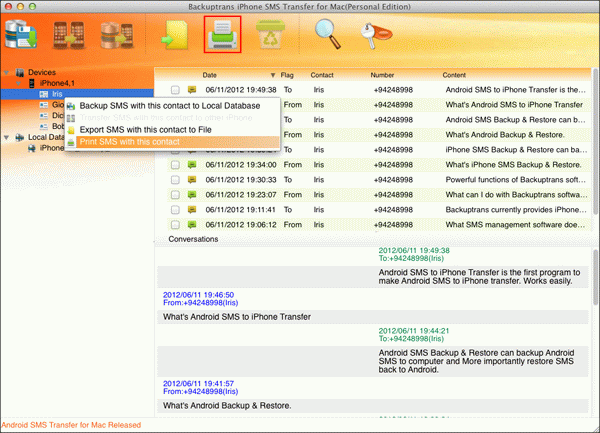Tick the checkbox for 19:11:41 message

175,210
